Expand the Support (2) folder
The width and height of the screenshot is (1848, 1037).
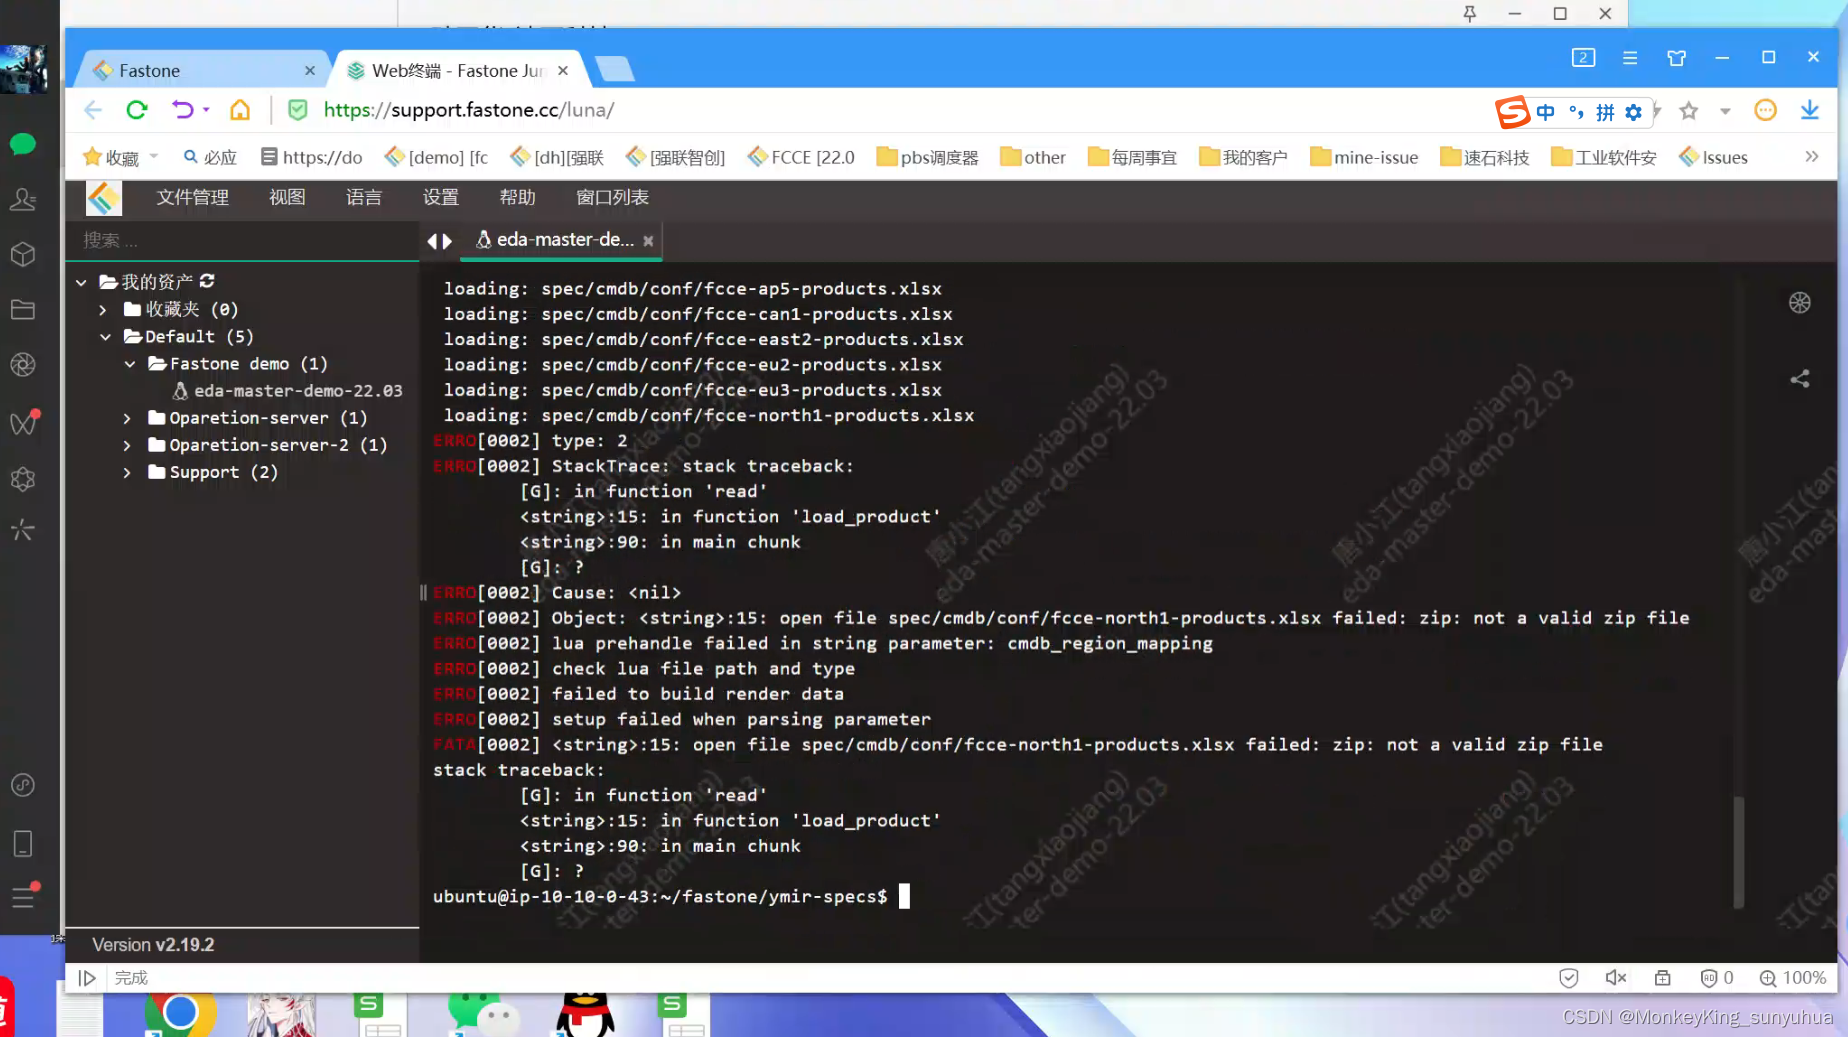(127, 472)
